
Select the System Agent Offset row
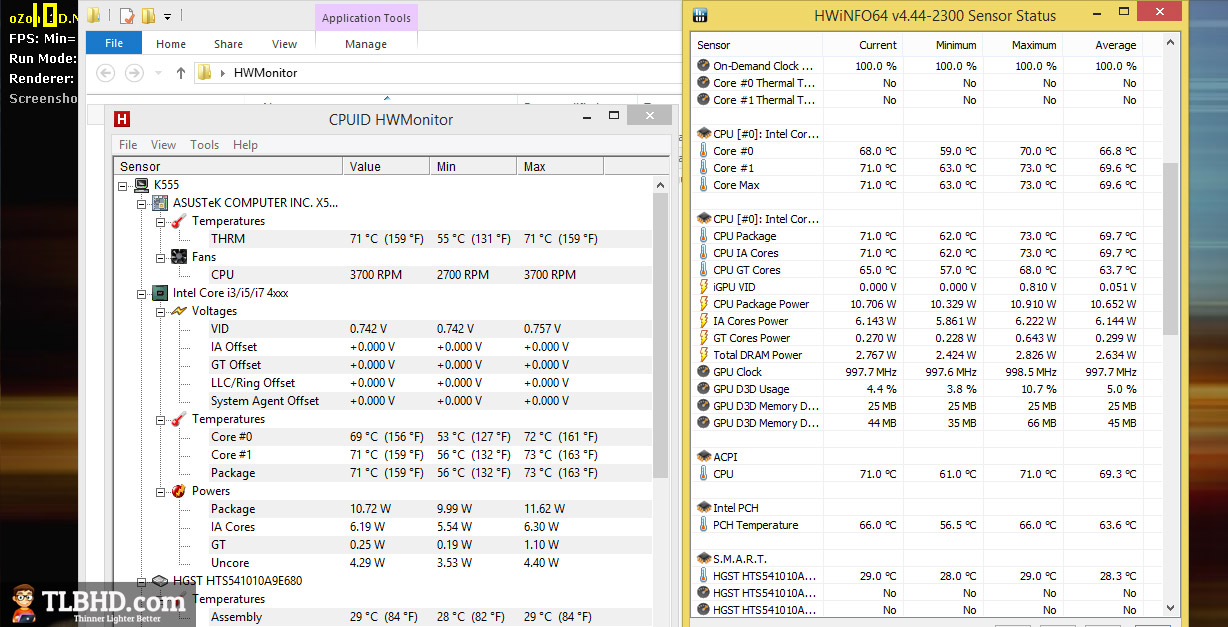(x=384, y=401)
